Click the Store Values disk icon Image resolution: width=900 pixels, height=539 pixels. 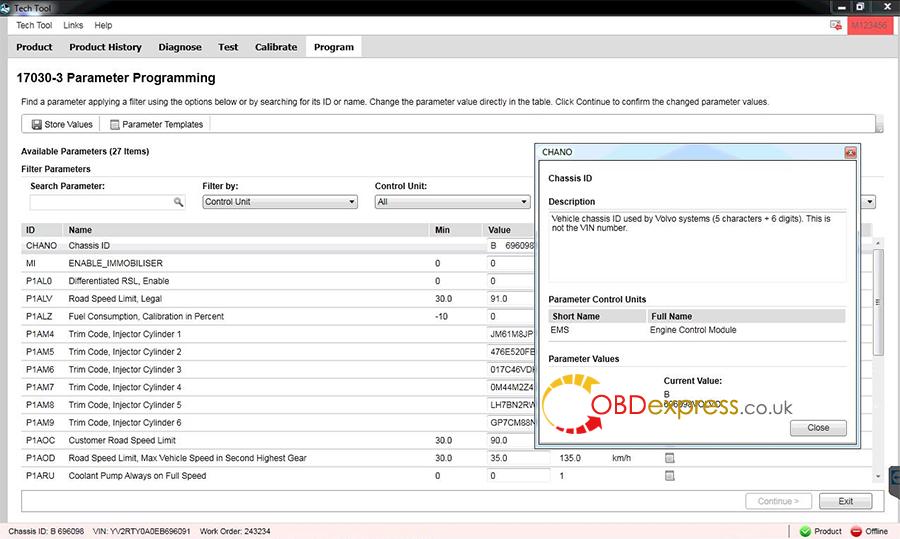pos(36,125)
